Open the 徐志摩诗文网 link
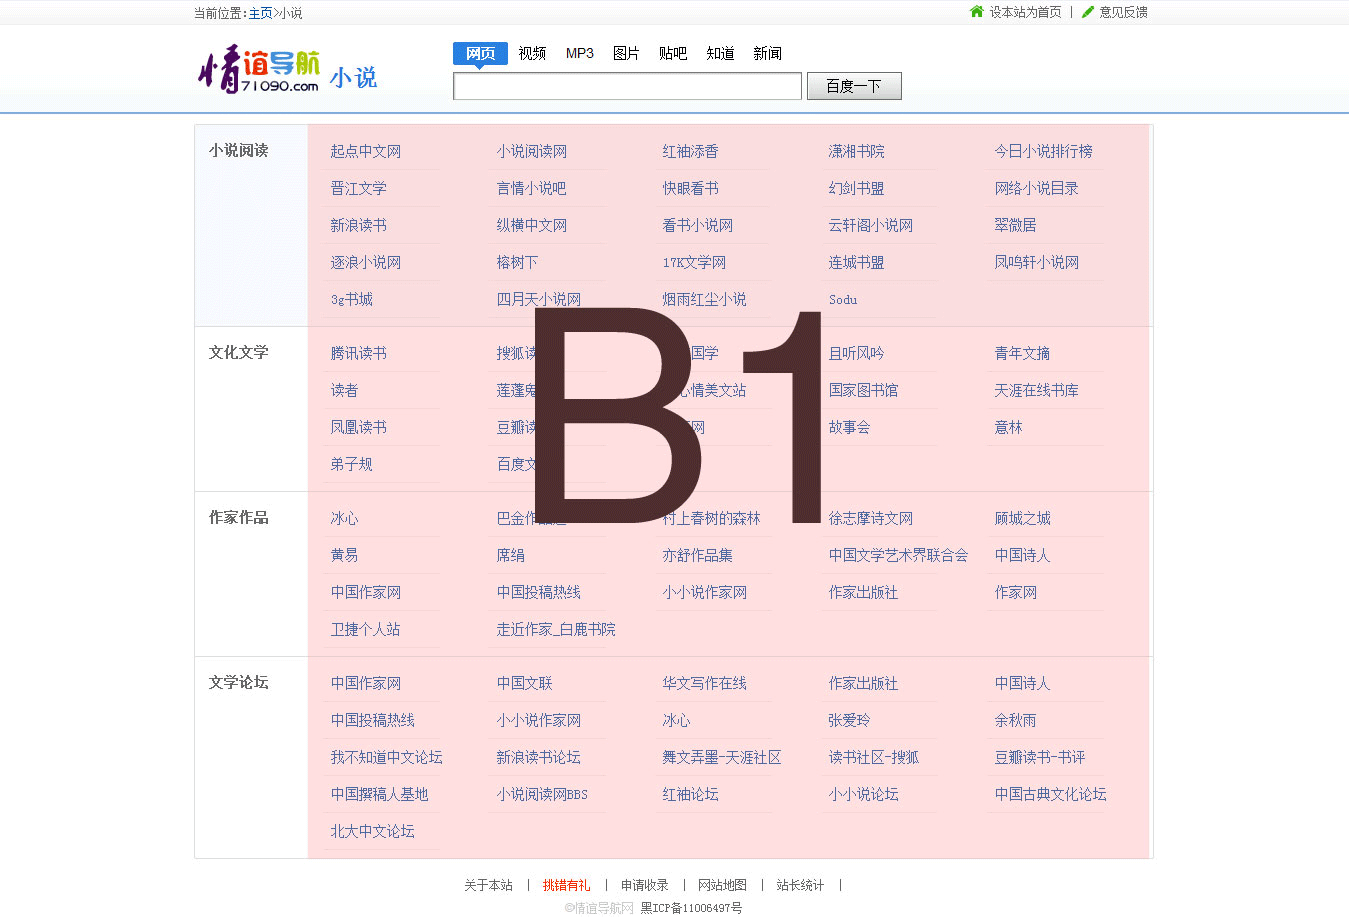Viewport: 1349px width, 917px height. [871, 518]
